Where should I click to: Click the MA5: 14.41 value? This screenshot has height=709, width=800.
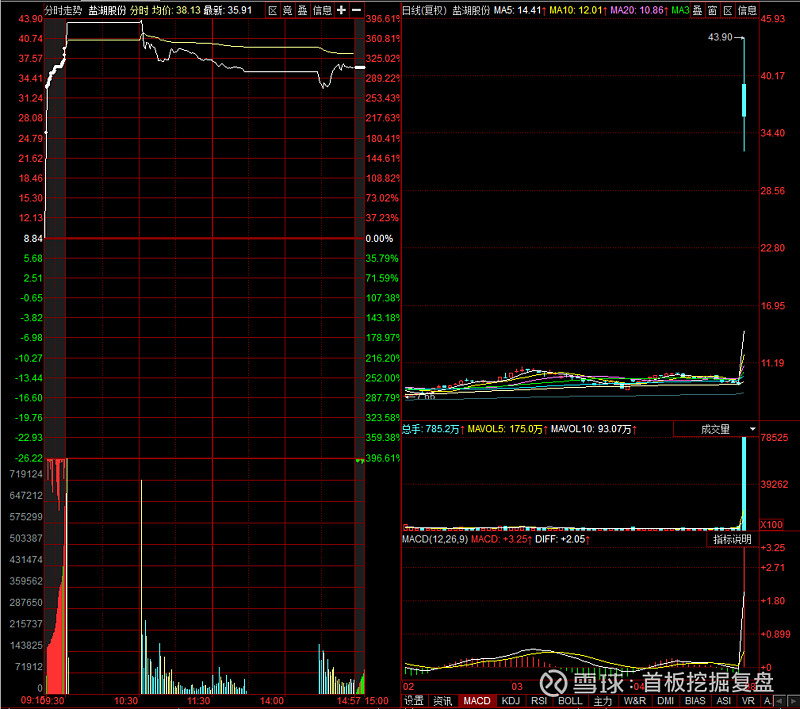coord(519,10)
